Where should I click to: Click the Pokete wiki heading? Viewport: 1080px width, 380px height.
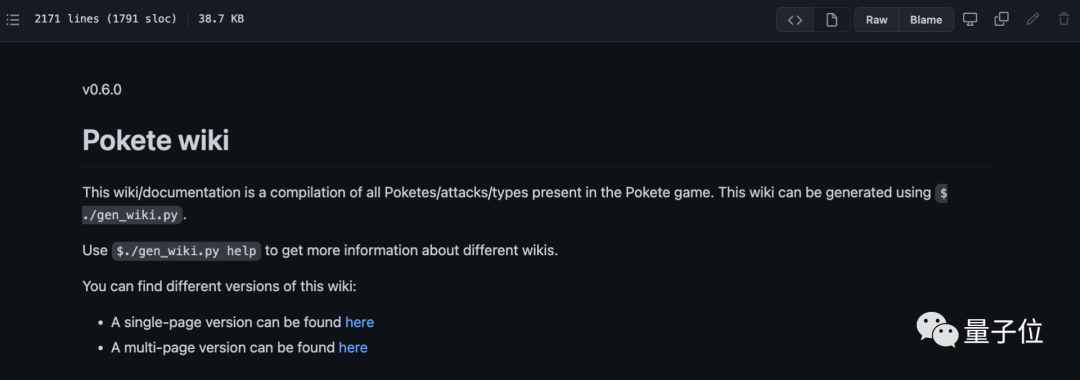tap(156, 140)
